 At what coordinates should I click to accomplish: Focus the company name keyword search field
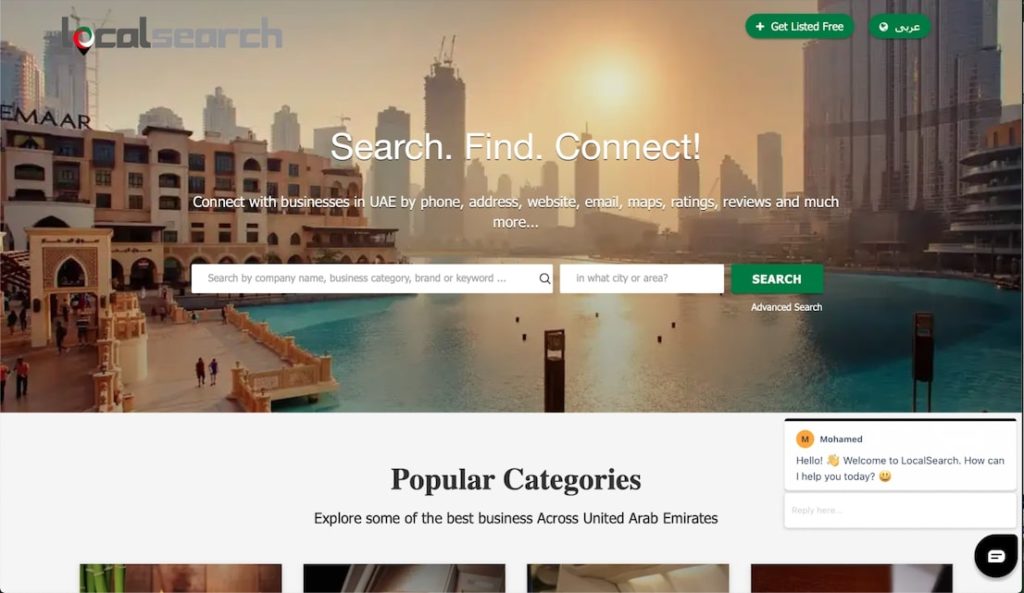(x=372, y=279)
